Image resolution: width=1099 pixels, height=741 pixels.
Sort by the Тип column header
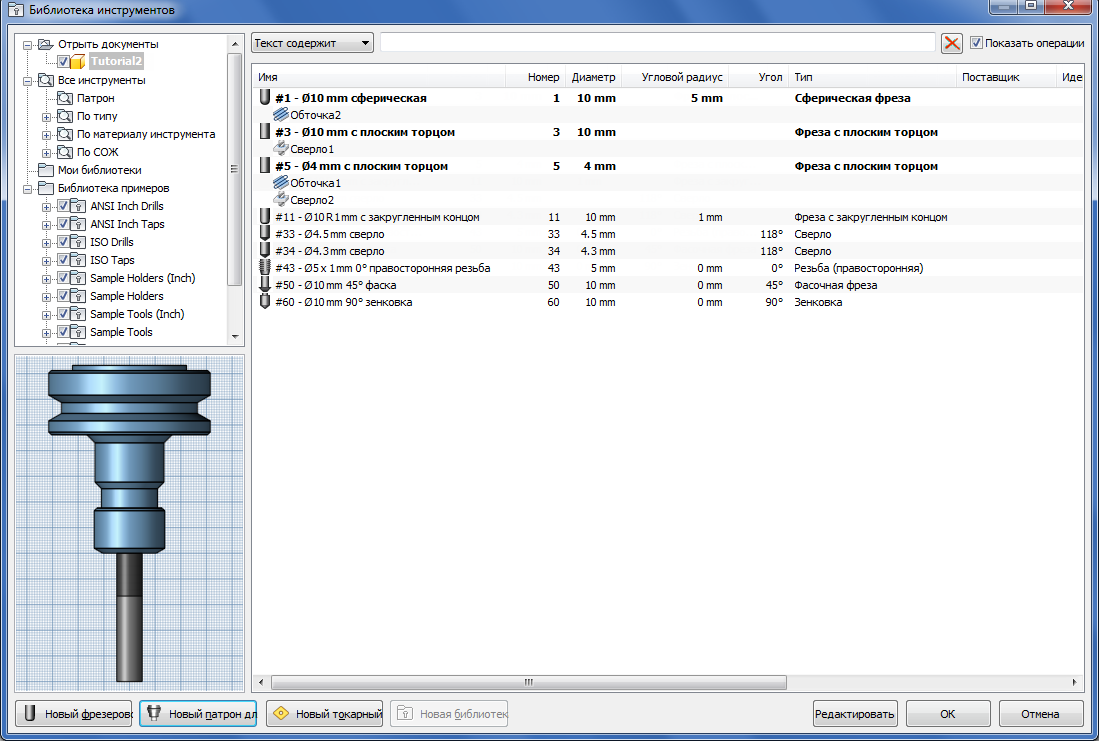[873, 77]
